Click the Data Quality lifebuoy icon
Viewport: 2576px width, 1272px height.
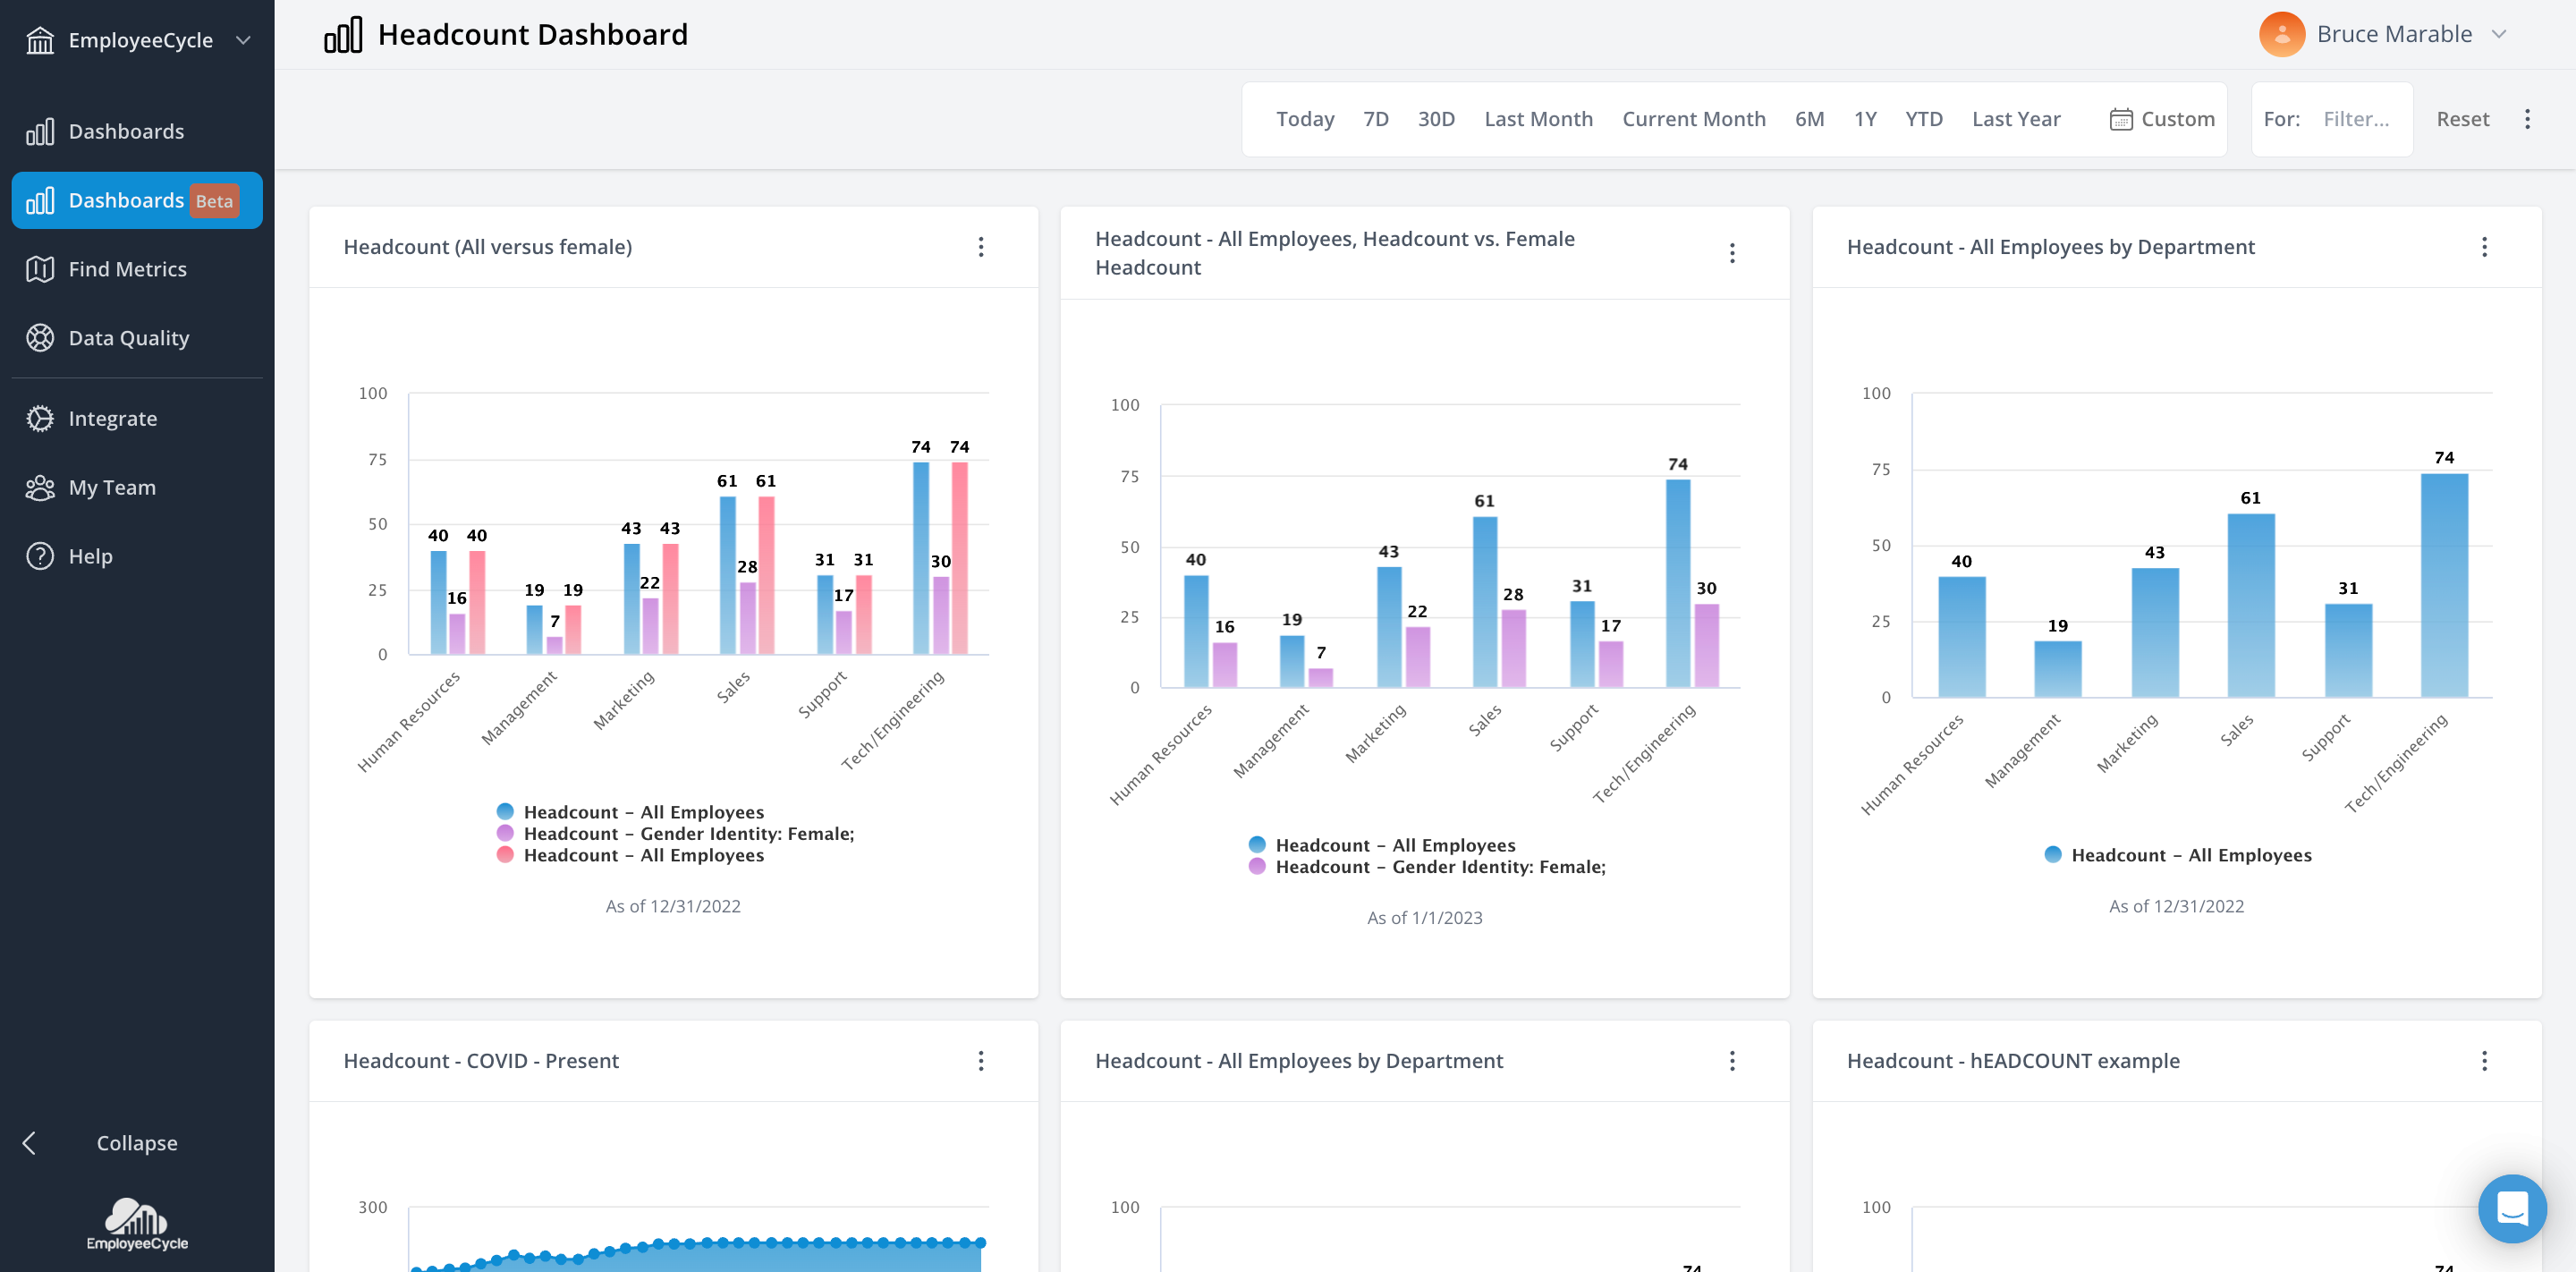pos(40,338)
